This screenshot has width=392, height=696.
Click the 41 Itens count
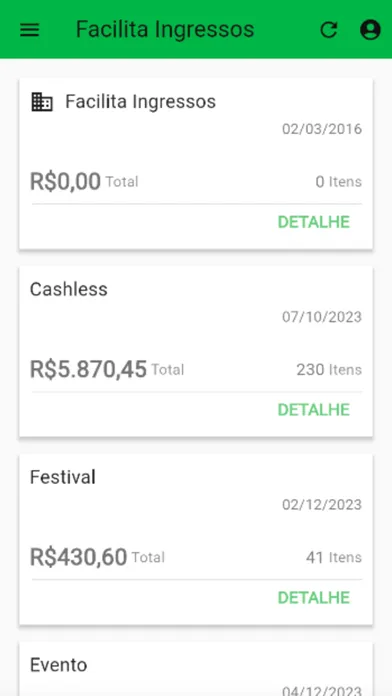pyautogui.click(x=334, y=557)
